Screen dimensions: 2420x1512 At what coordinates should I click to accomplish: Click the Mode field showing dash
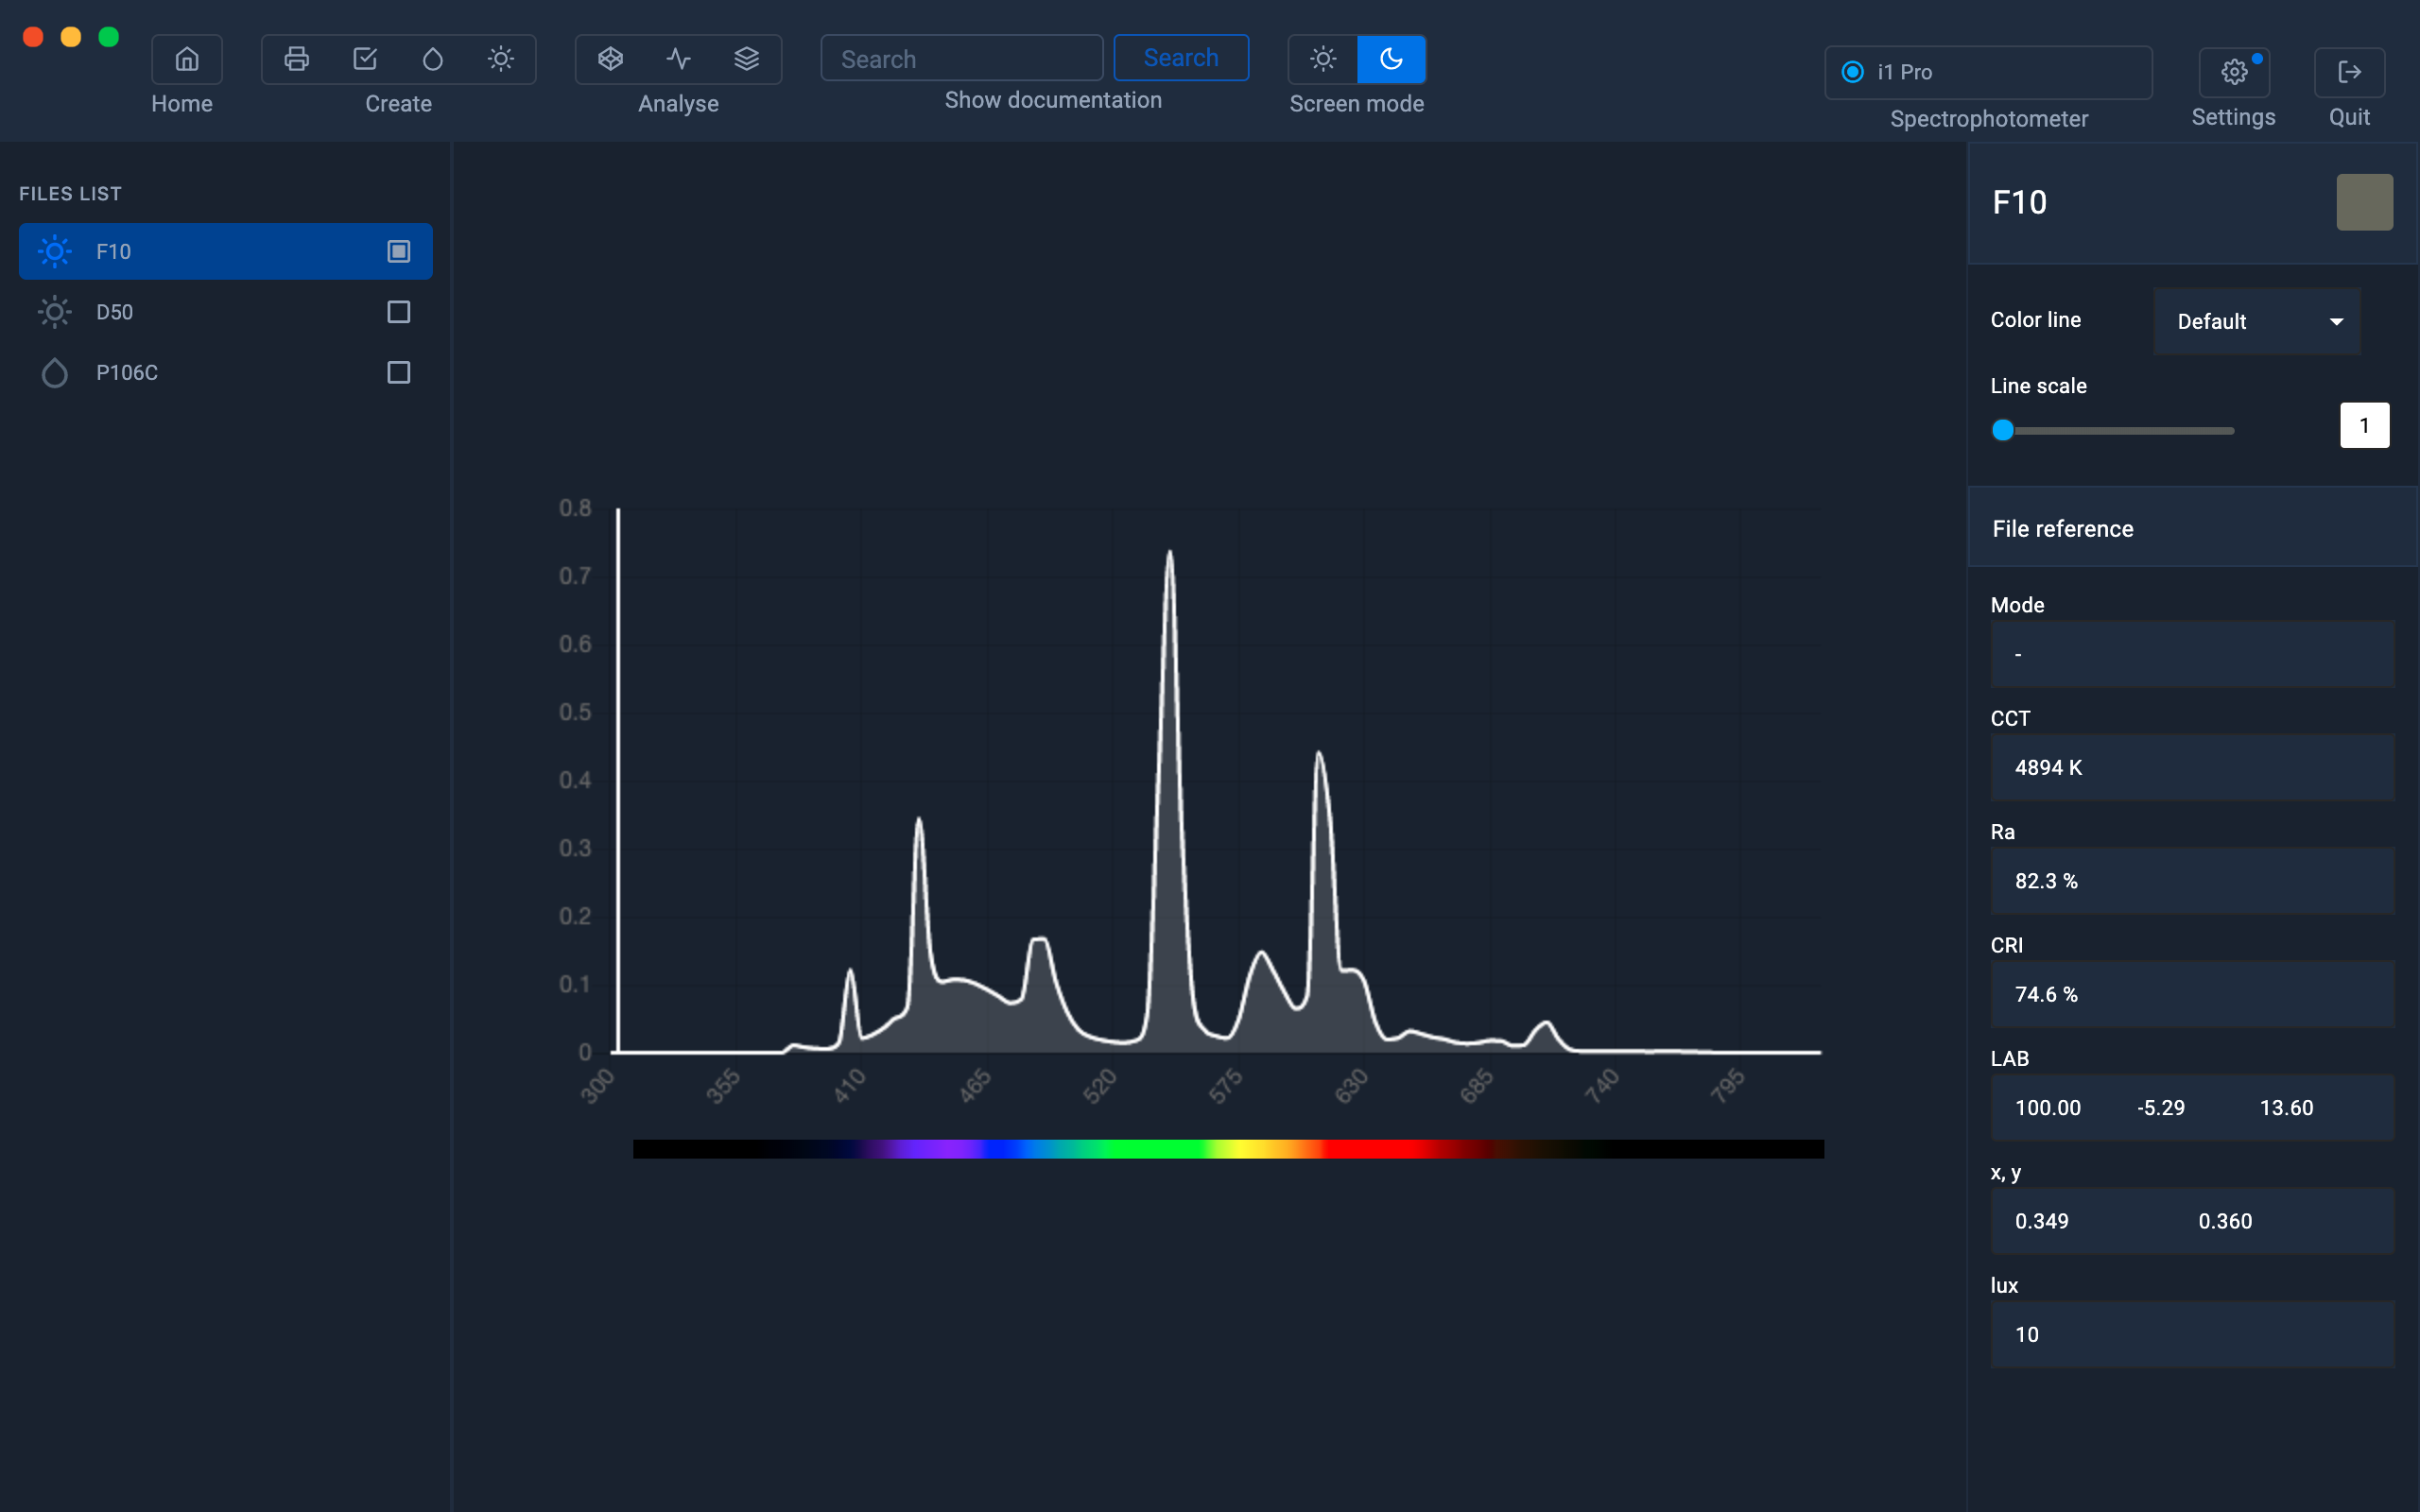tap(2192, 654)
